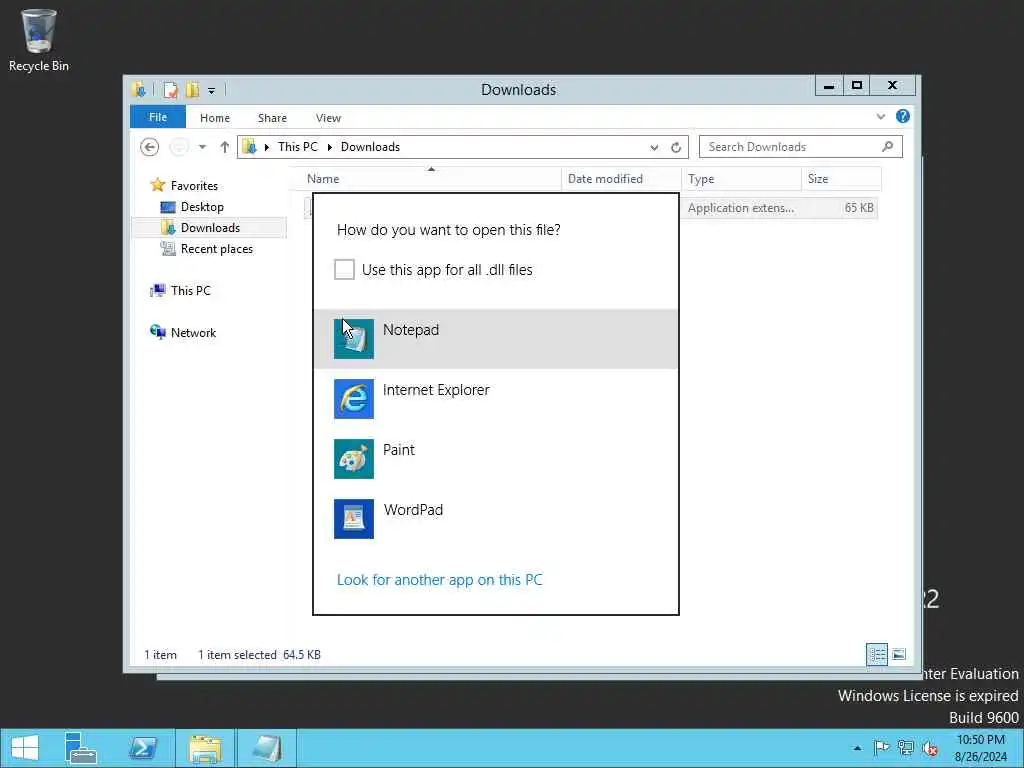Open Explorer help with the question mark icon
1024x768 pixels.
903,116
